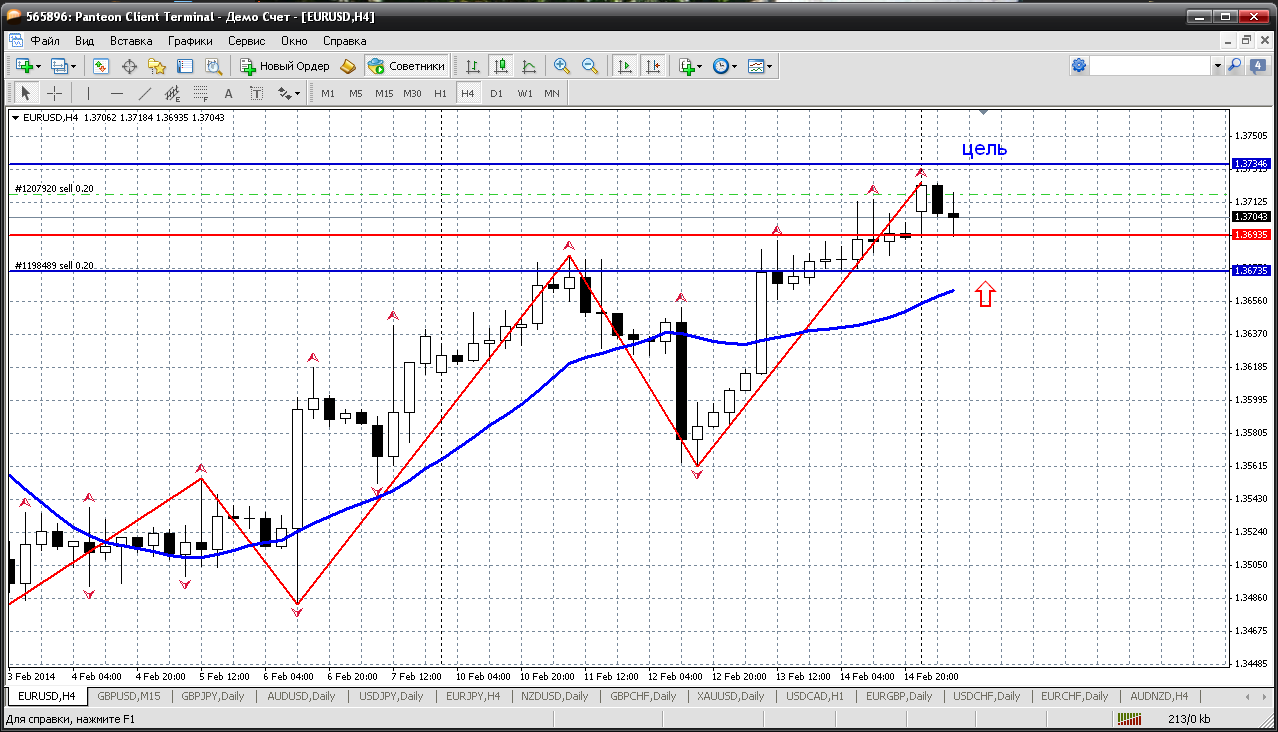Open the Market Watch window icon

pos(101,66)
